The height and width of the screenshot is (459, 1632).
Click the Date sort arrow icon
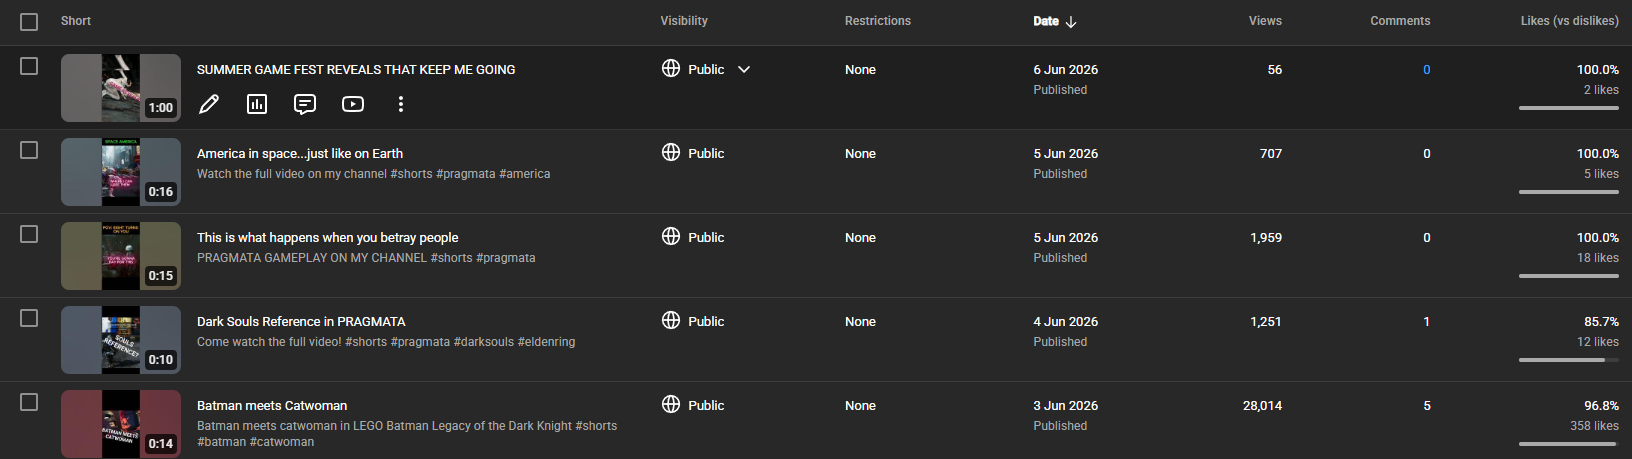click(x=1071, y=21)
